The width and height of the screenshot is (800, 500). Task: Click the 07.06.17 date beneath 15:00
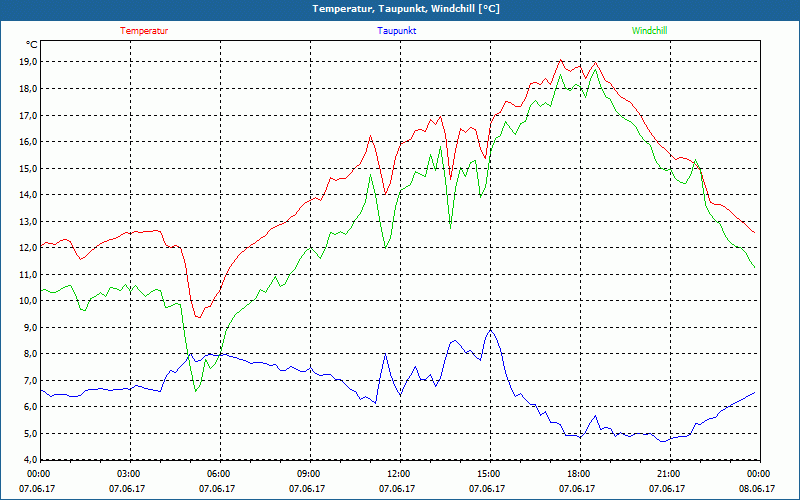tap(487, 489)
